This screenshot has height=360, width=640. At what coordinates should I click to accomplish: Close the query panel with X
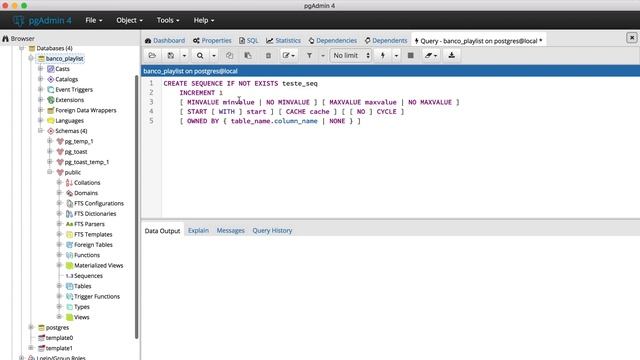tap(632, 38)
